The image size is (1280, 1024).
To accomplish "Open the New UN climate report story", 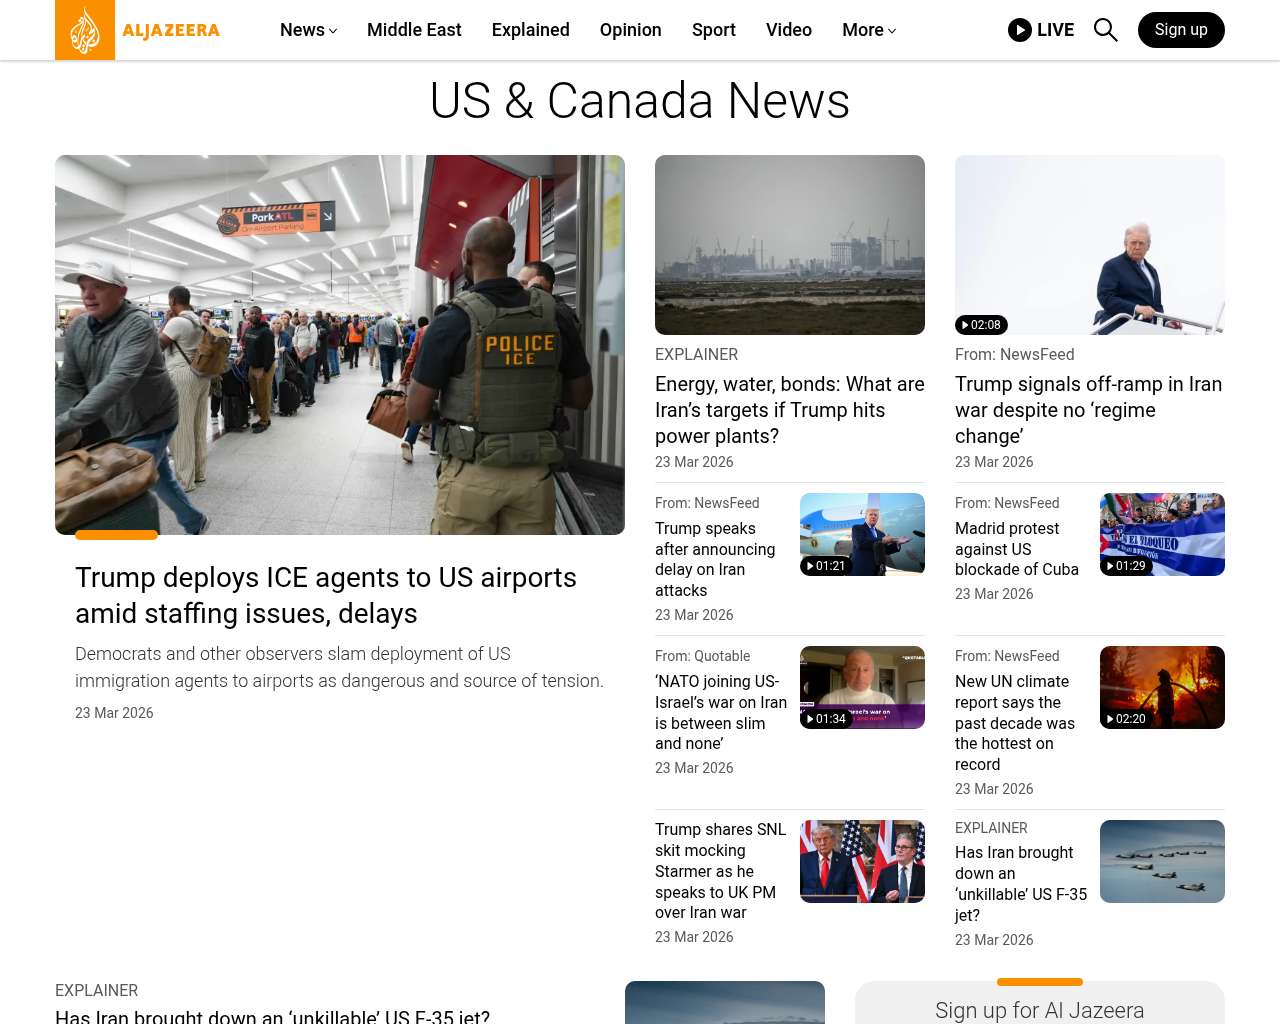I will click(1015, 723).
